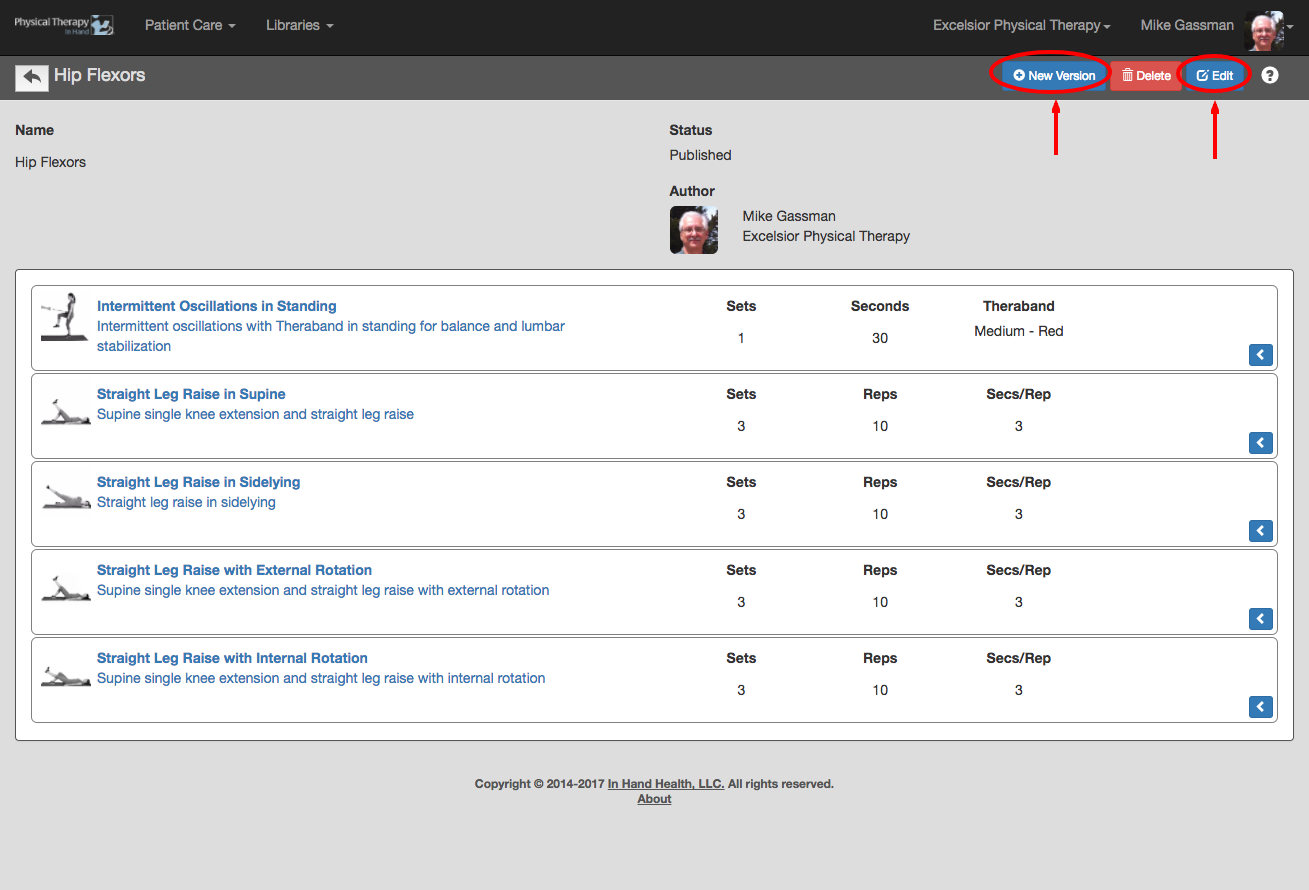Click the back arrow icon beside Hip Flexors
Image resolution: width=1309 pixels, height=890 pixels.
click(32, 77)
